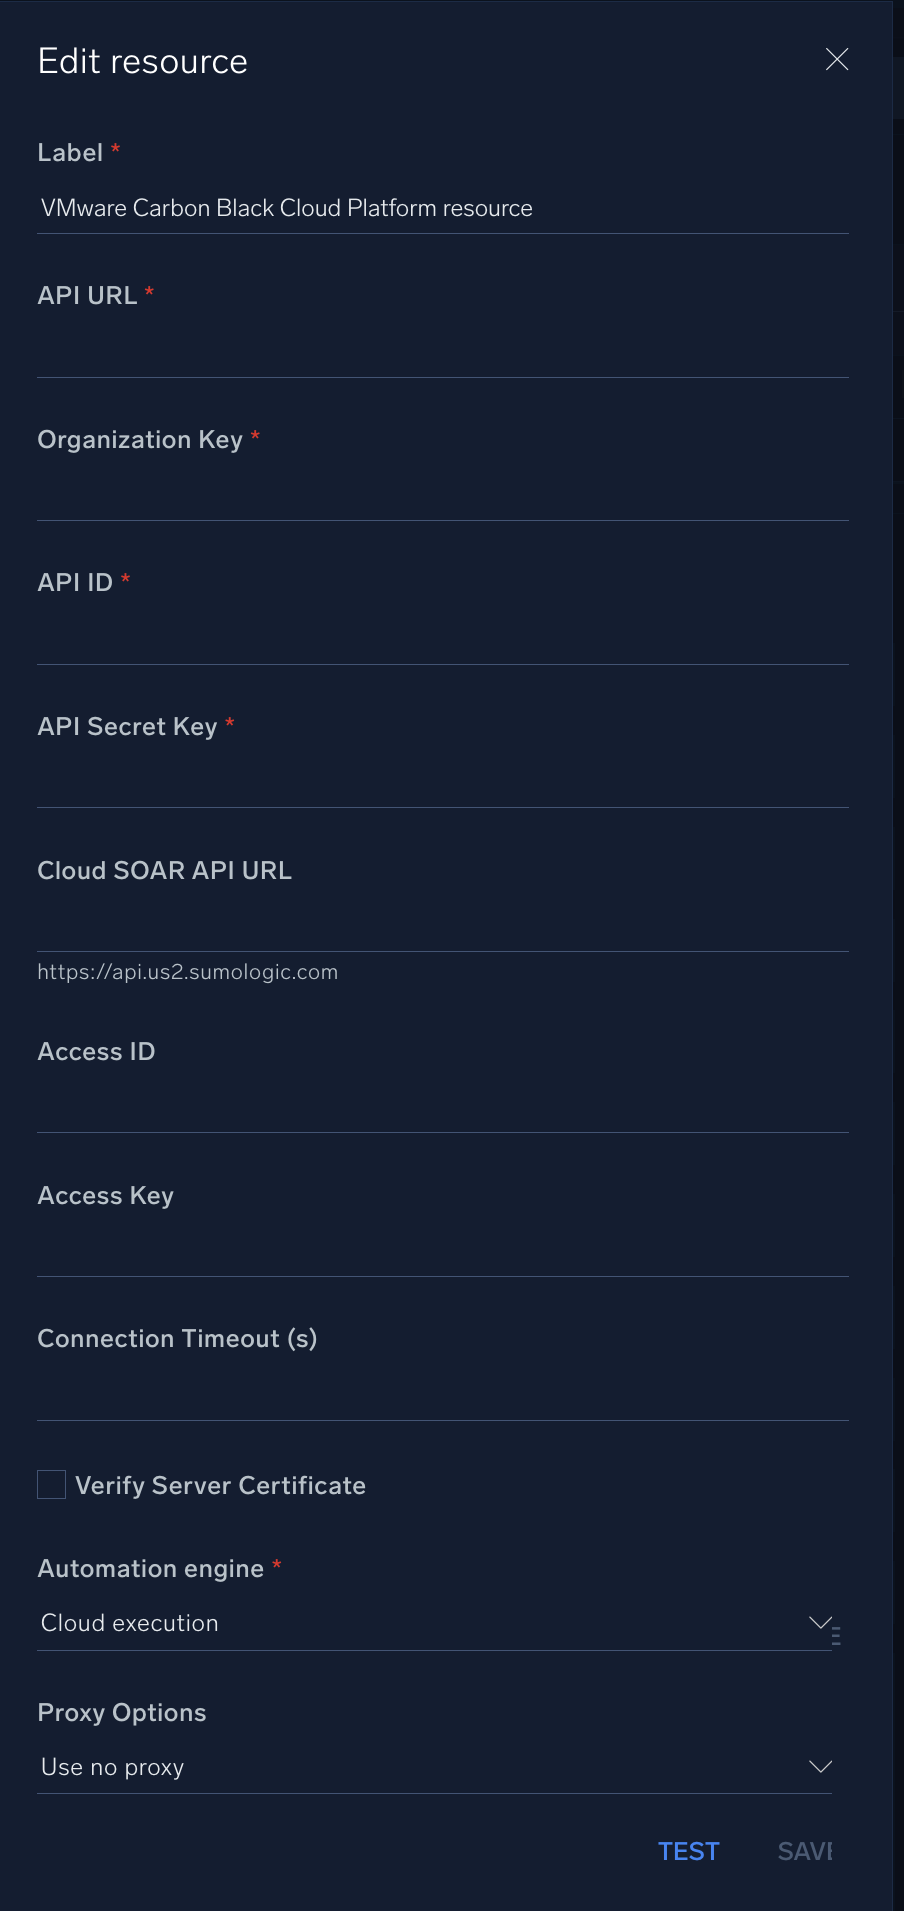Enable Verify Server Certificate
904x1911 pixels.
pyautogui.click(x=50, y=1484)
